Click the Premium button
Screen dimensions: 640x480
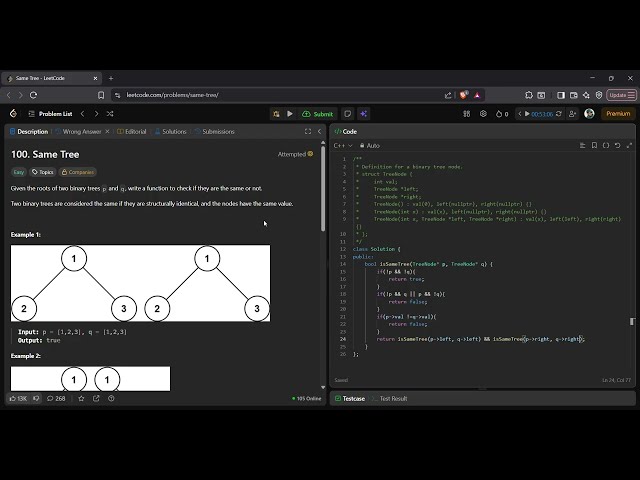(618, 113)
